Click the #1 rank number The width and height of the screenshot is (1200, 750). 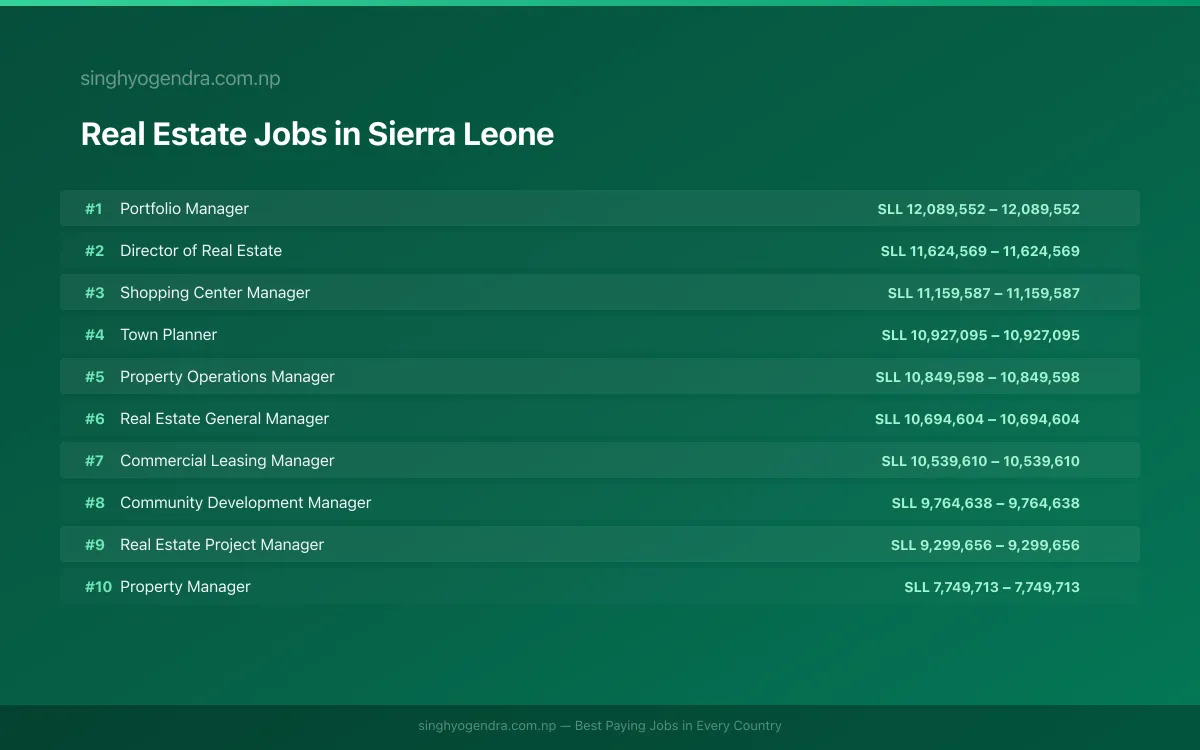94,209
